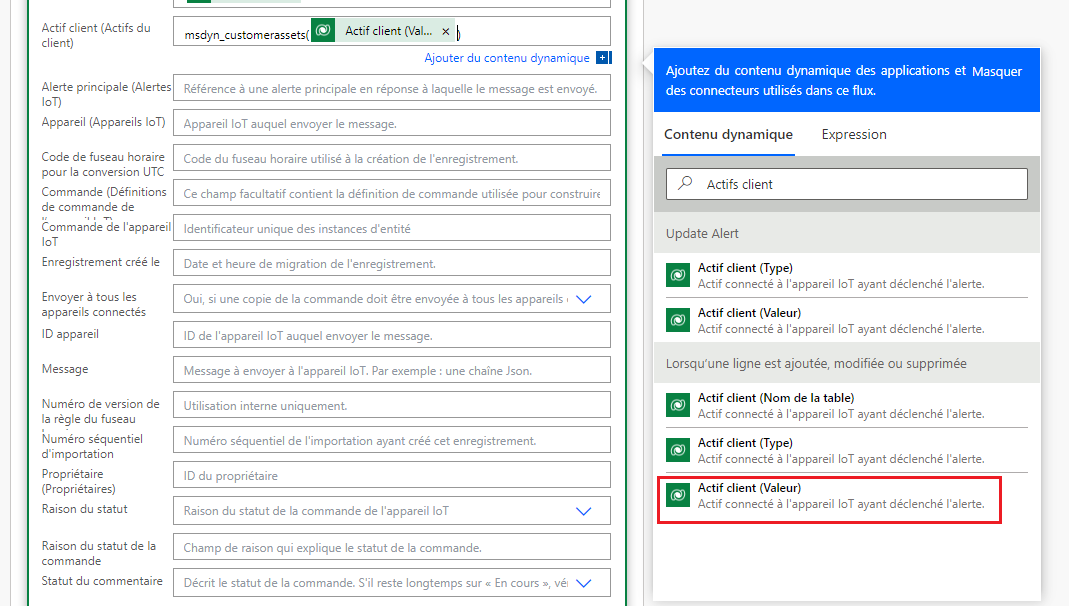Switch to the Contenu dynamique tab

(x=728, y=135)
